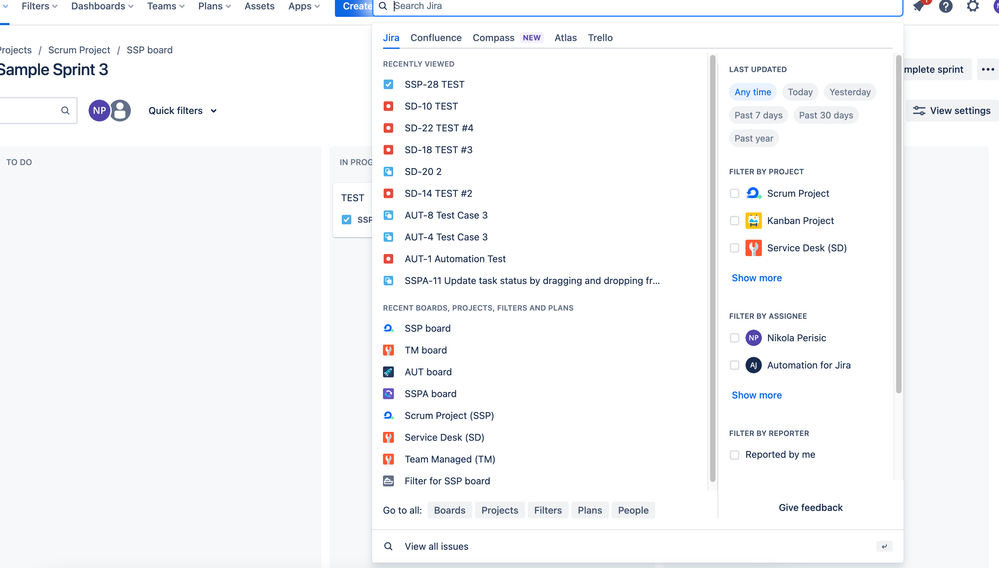Image resolution: width=999 pixels, height=568 pixels.
Task: Switch to the Atlas search tab
Action: 565,38
